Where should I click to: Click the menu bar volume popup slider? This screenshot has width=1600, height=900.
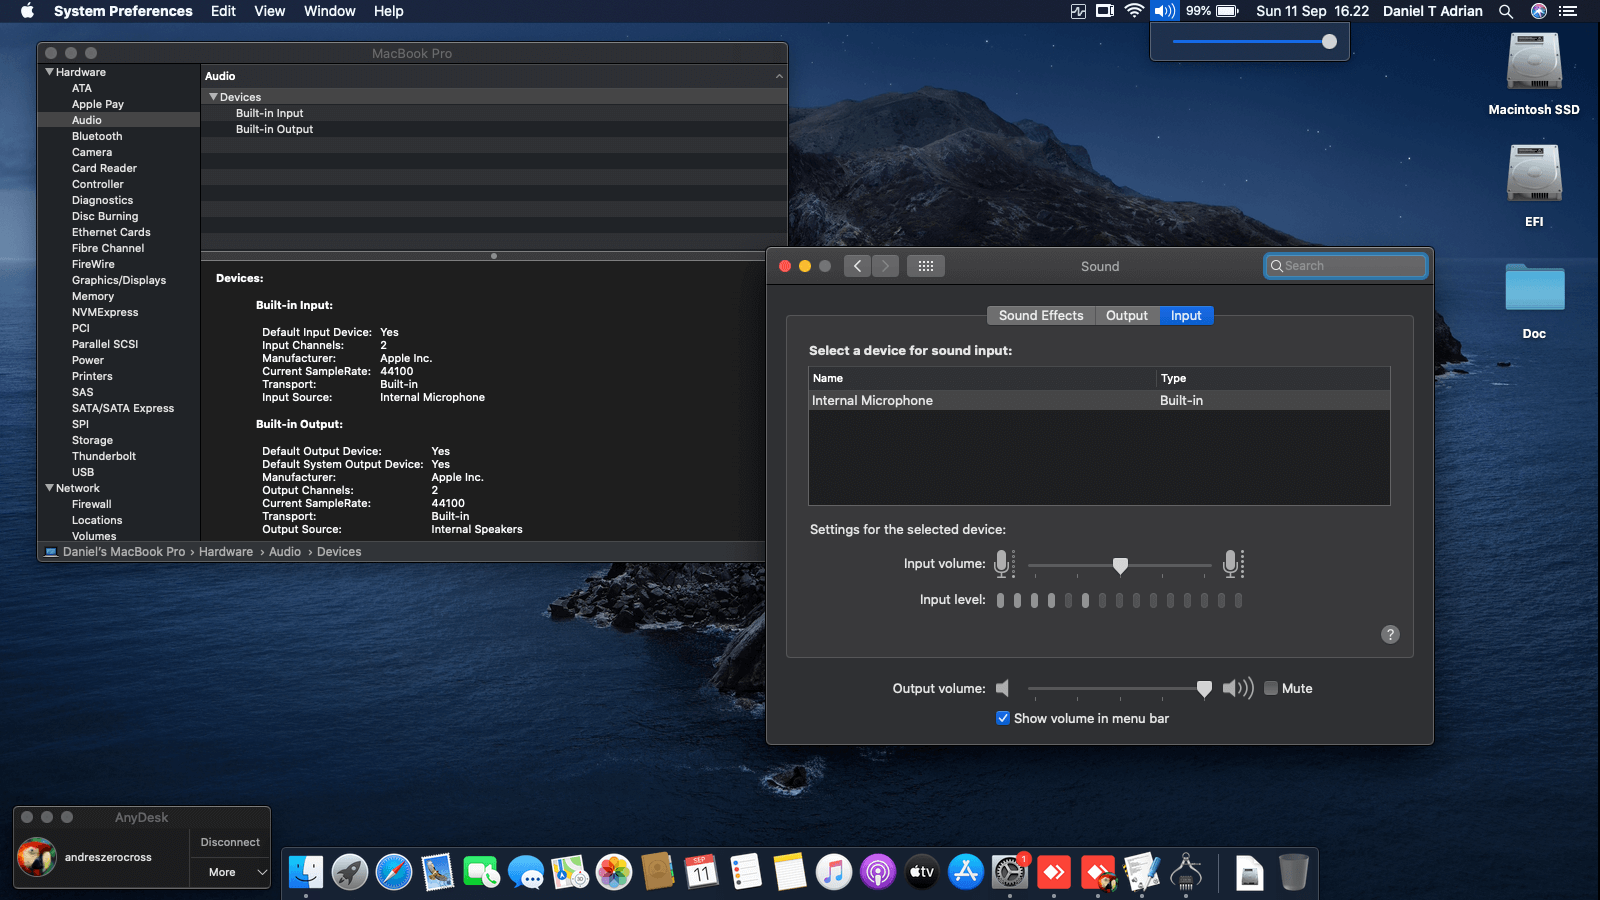(1250, 42)
